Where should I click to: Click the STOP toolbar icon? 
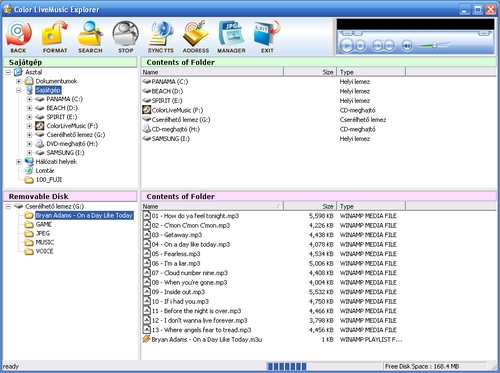pos(126,37)
